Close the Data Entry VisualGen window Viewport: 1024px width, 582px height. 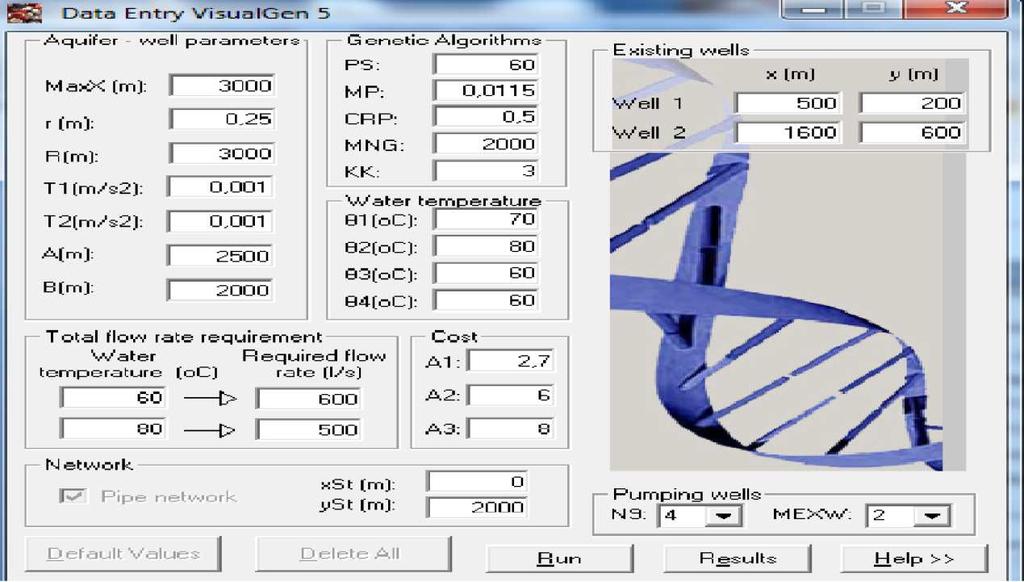[955, 9]
